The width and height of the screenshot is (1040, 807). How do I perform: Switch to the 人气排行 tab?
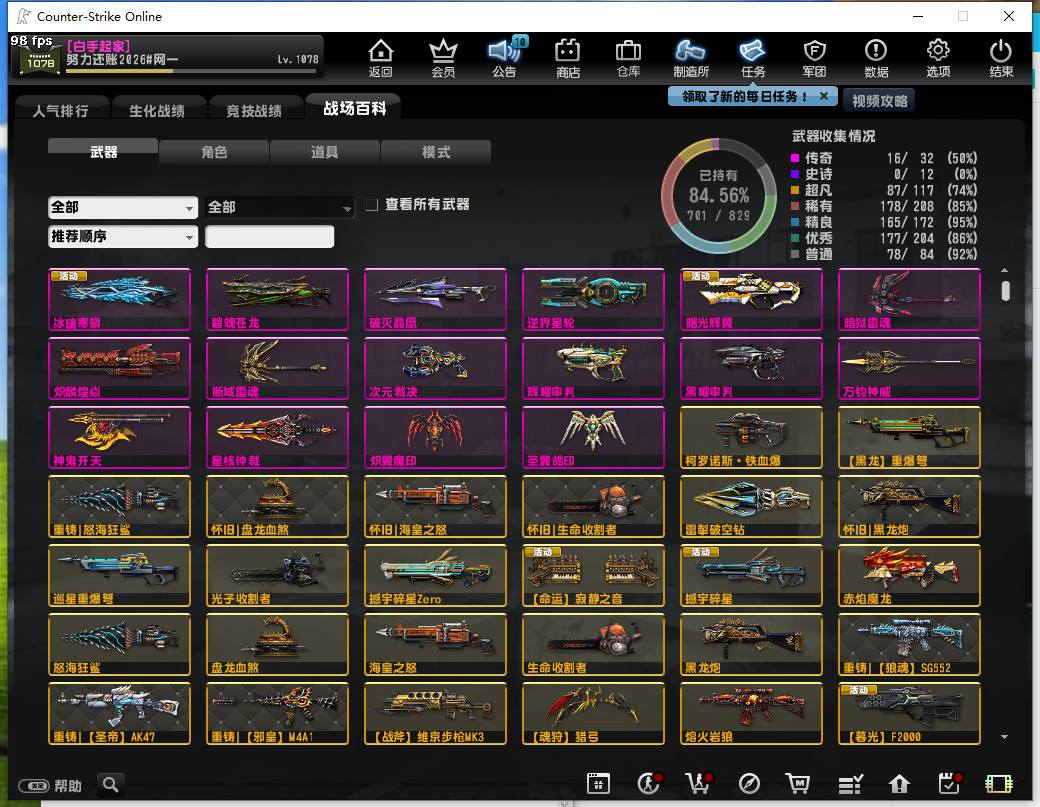pos(61,110)
